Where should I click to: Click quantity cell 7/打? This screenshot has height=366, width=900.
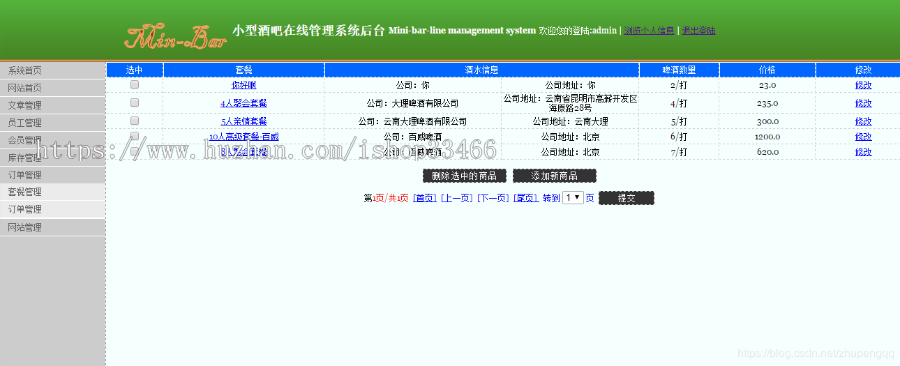tap(679, 152)
